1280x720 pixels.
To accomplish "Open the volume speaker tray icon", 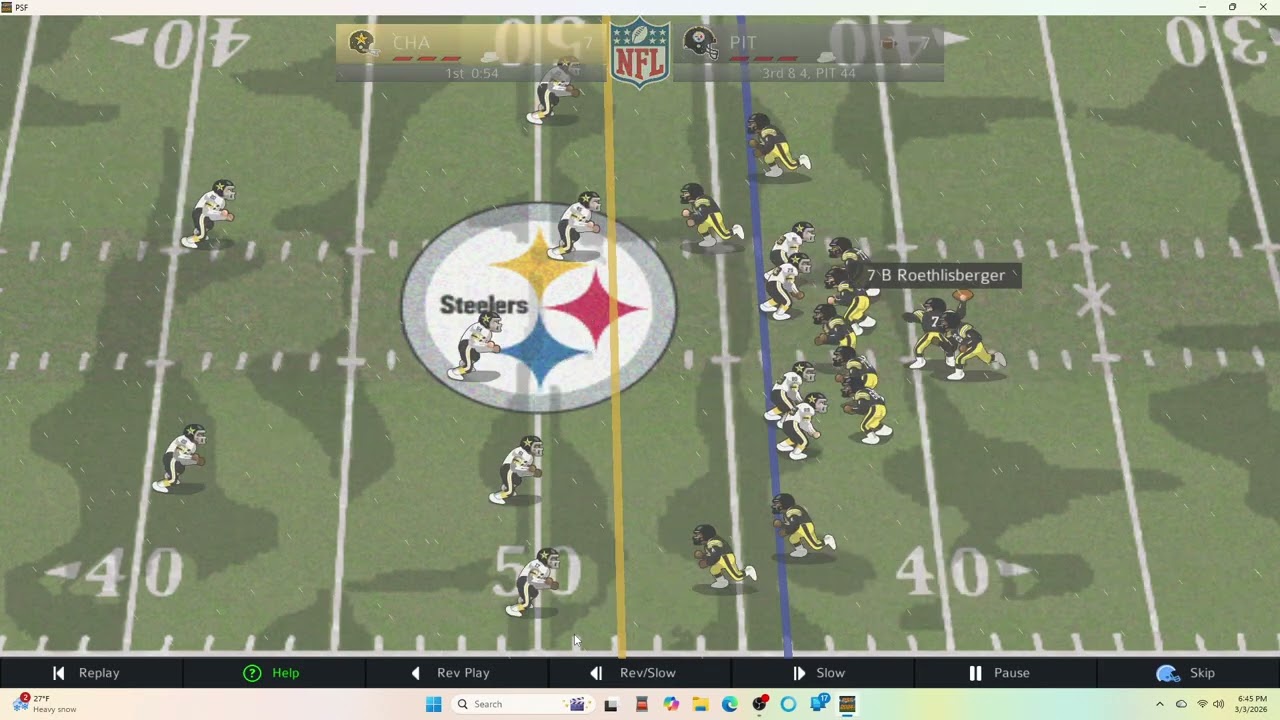I will pyautogui.click(x=1219, y=704).
